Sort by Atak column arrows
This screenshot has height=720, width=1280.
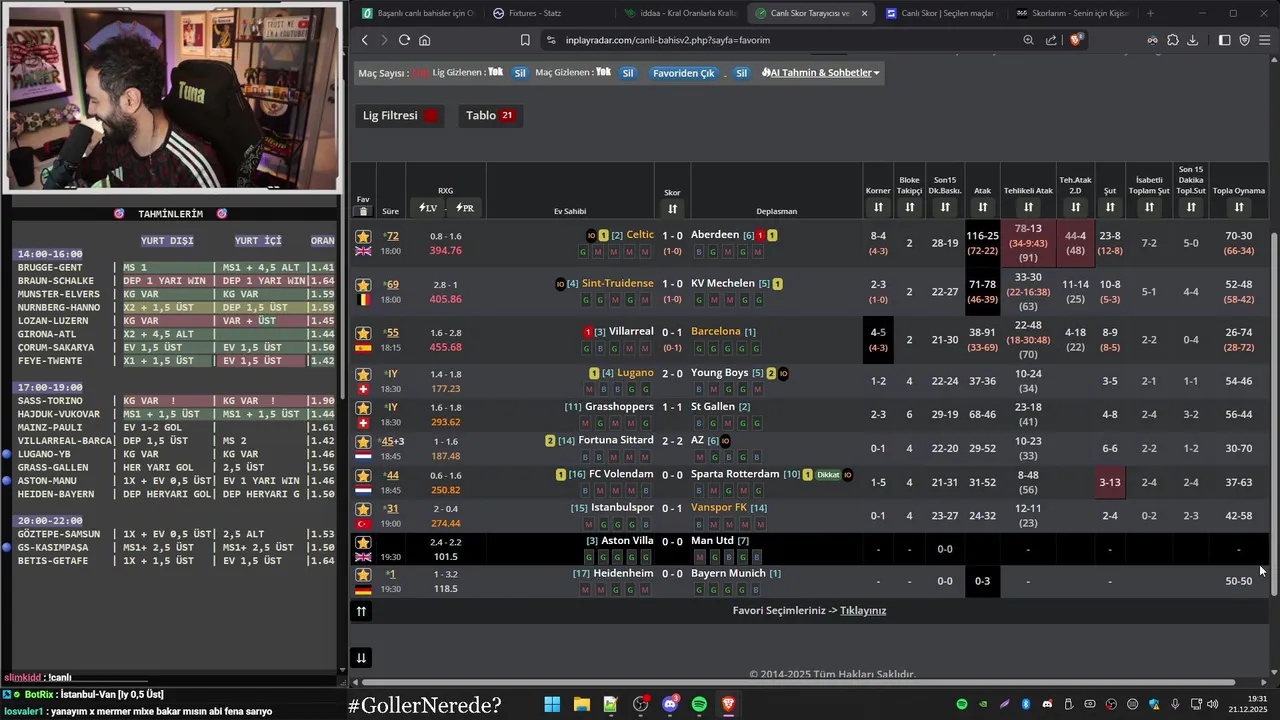[x=983, y=207]
